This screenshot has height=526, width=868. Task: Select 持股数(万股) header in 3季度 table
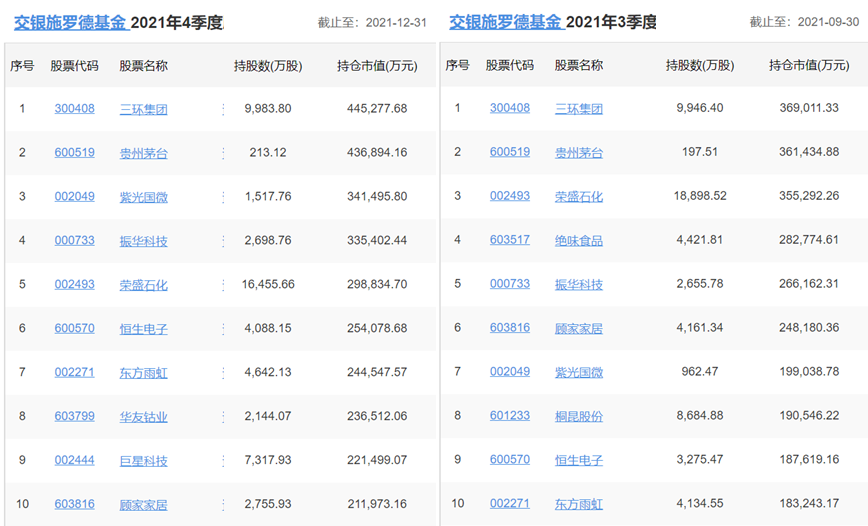(x=700, y=65)
